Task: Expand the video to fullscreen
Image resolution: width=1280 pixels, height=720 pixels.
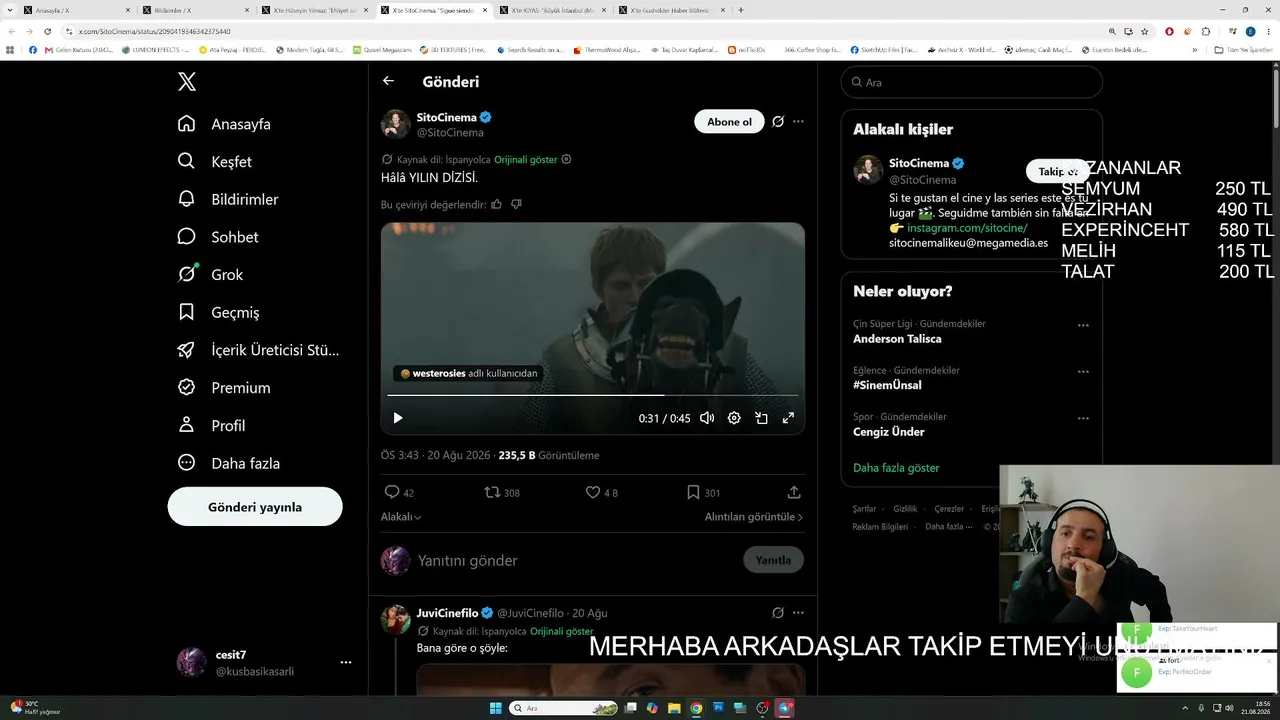Action: [x=788, y=418]
